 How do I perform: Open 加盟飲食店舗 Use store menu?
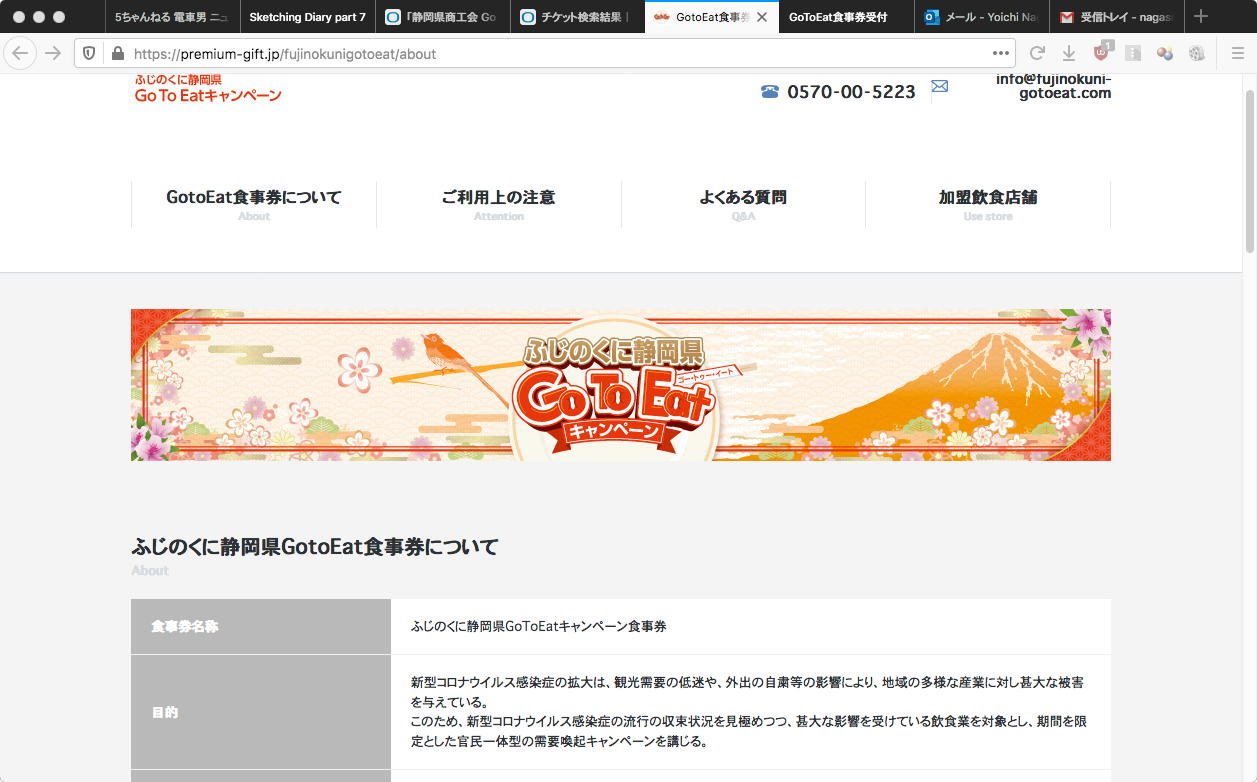988,204
